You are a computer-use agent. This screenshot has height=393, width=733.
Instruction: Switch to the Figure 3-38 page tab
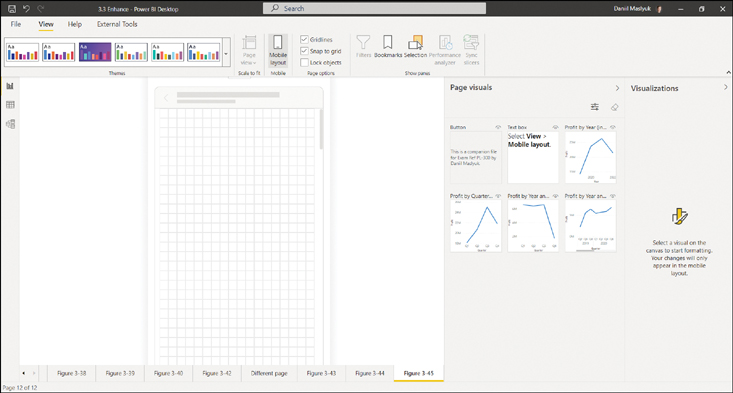click(x=72, y=373)
